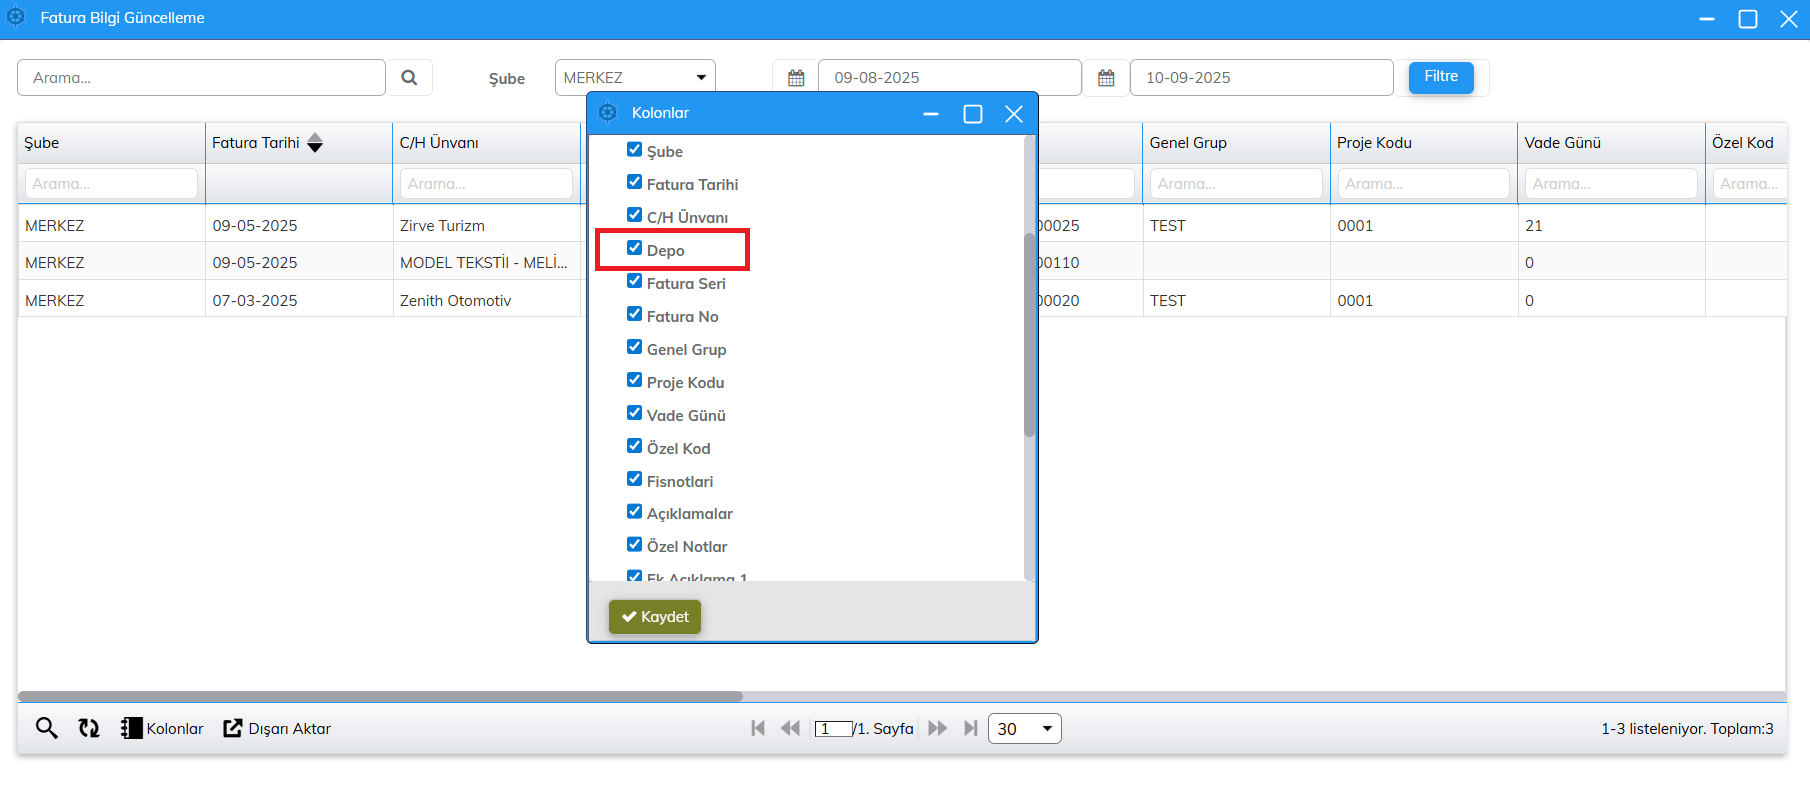Jump to the last page icon
This screenshot has height=787, width=1810.
(970, 728)
